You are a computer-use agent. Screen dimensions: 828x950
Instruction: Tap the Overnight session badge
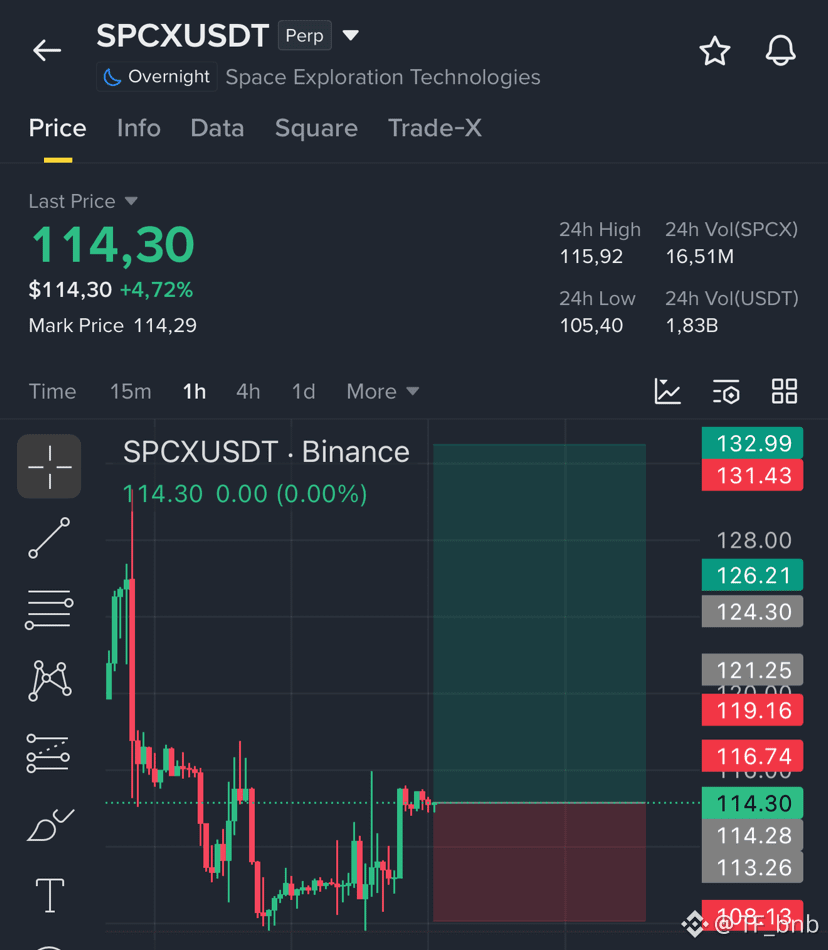click(157, 77)
